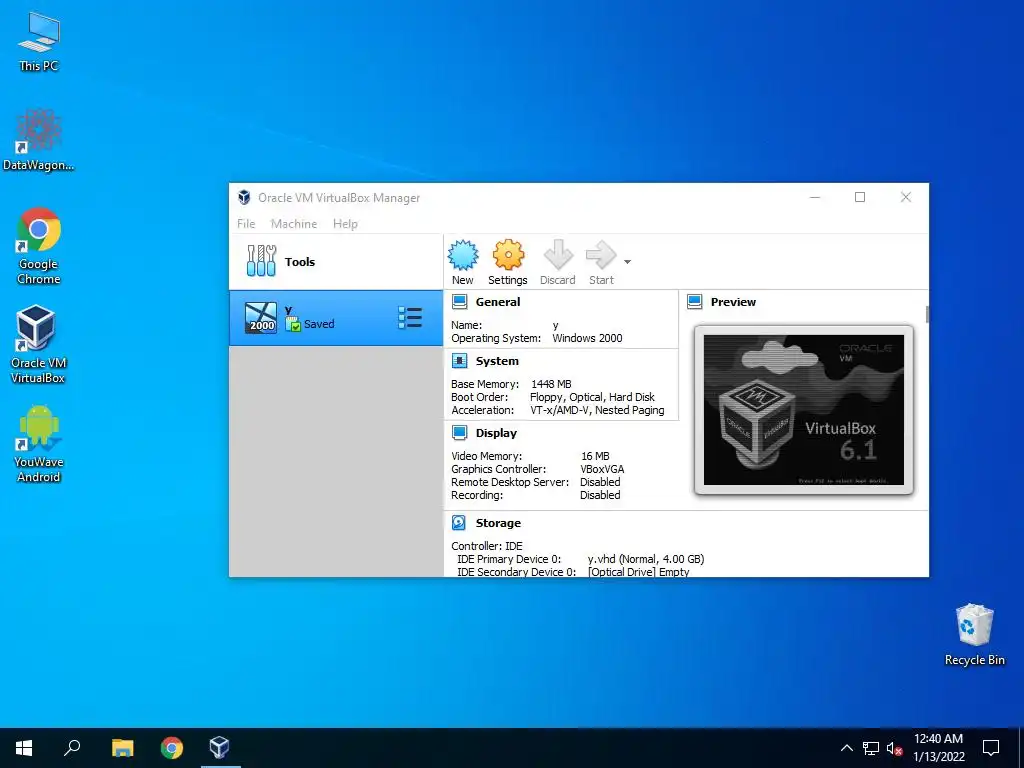Click the muted volume tray icon
This screenshot has height=768, width=1024.
tap(895, 748)
